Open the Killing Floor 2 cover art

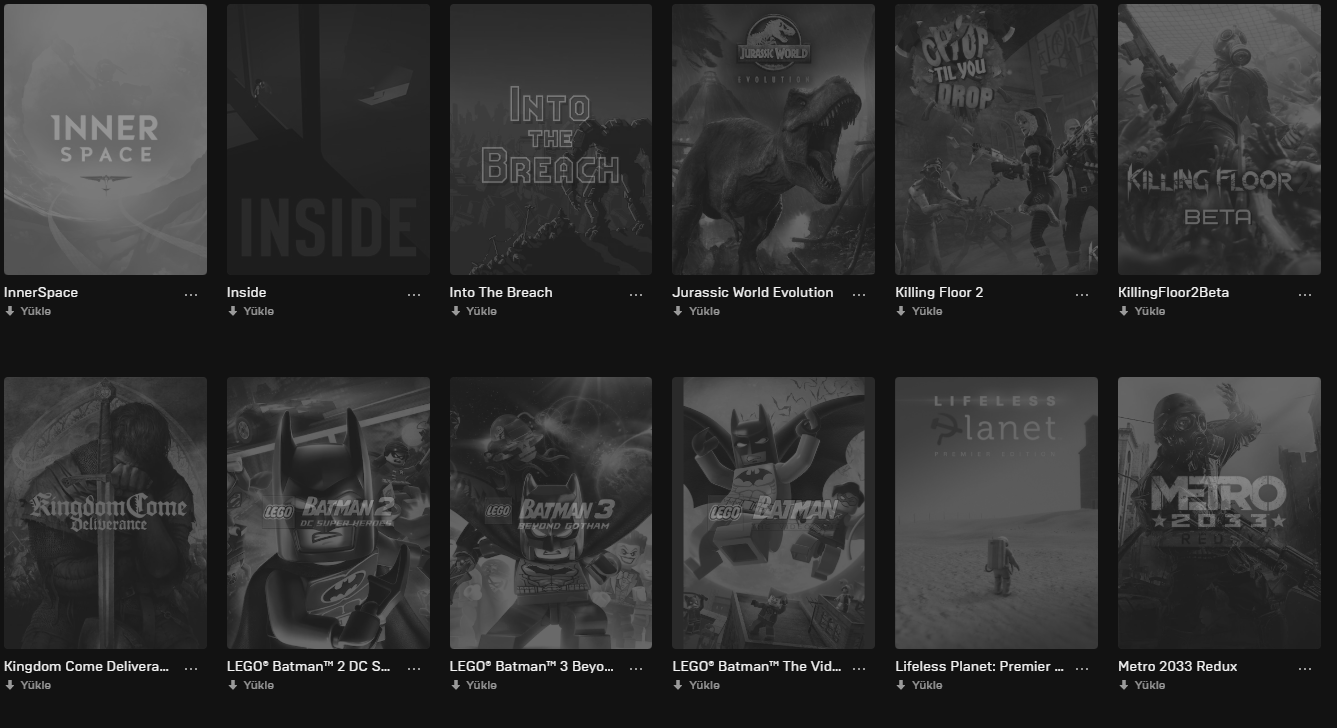[x=996, y=139]
